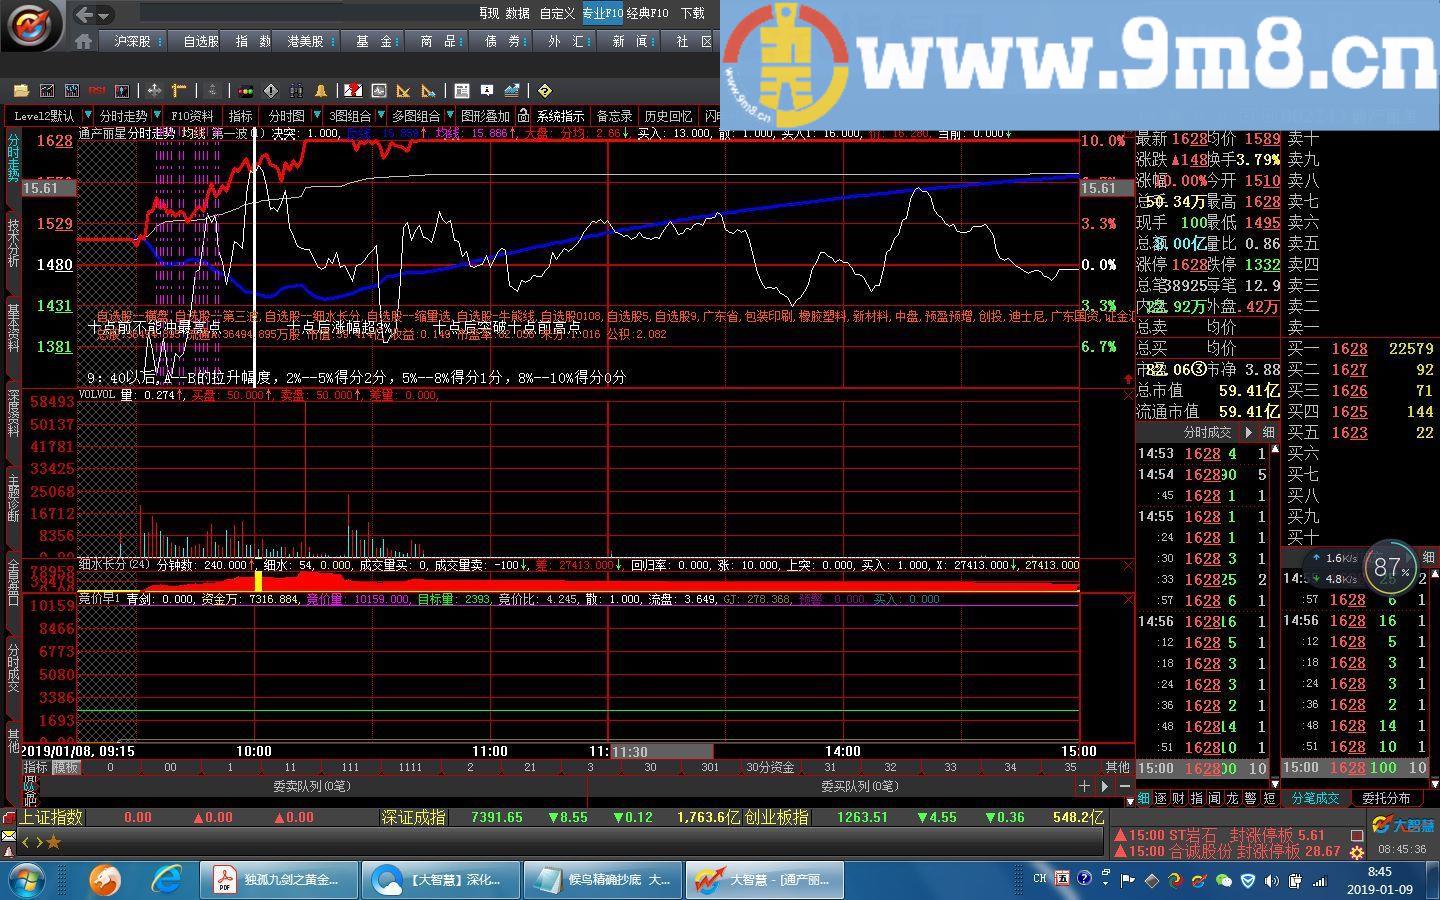Close the 细水长分 indicator panel

(1128, 565)
